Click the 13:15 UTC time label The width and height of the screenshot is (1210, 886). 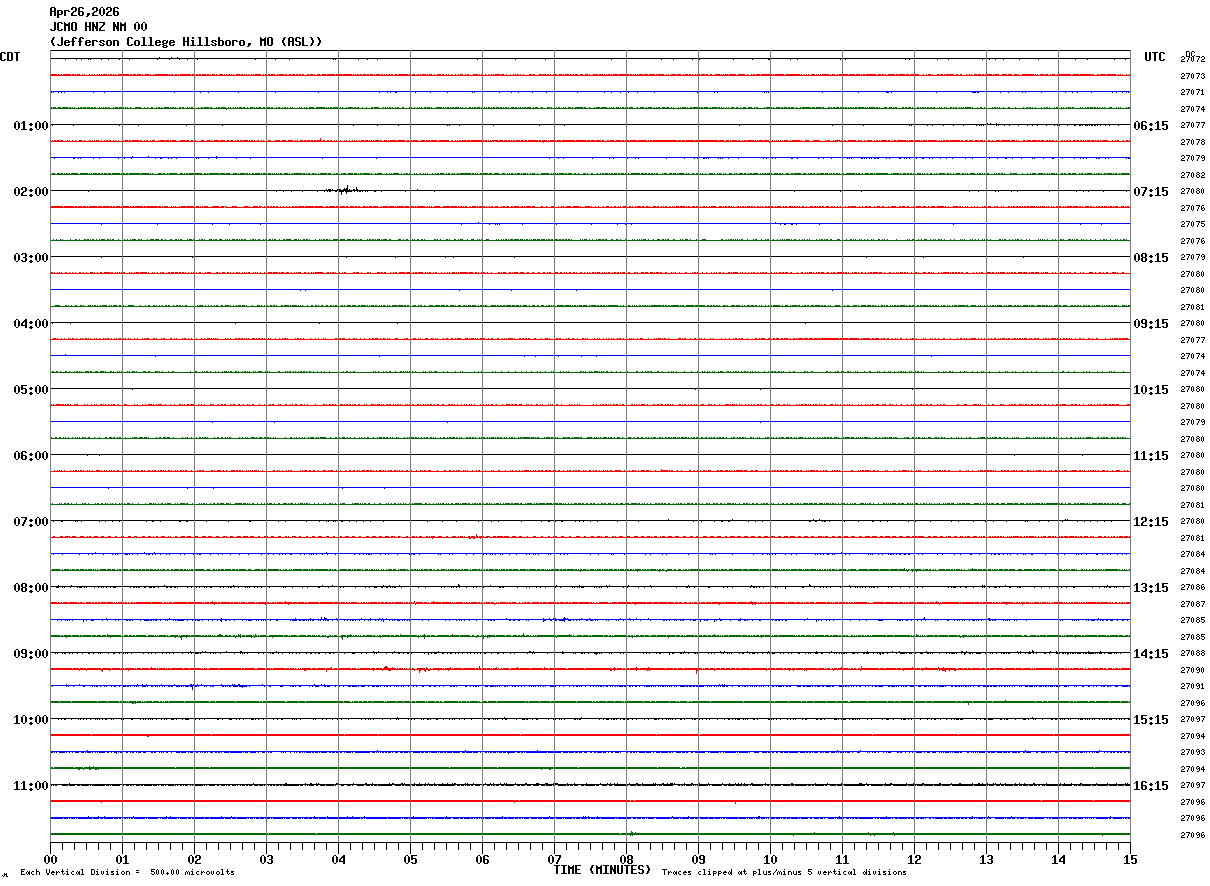click(1151, 588)
